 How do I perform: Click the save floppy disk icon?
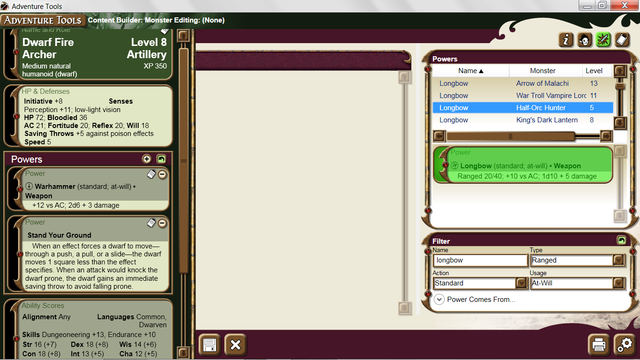point(209,345)
